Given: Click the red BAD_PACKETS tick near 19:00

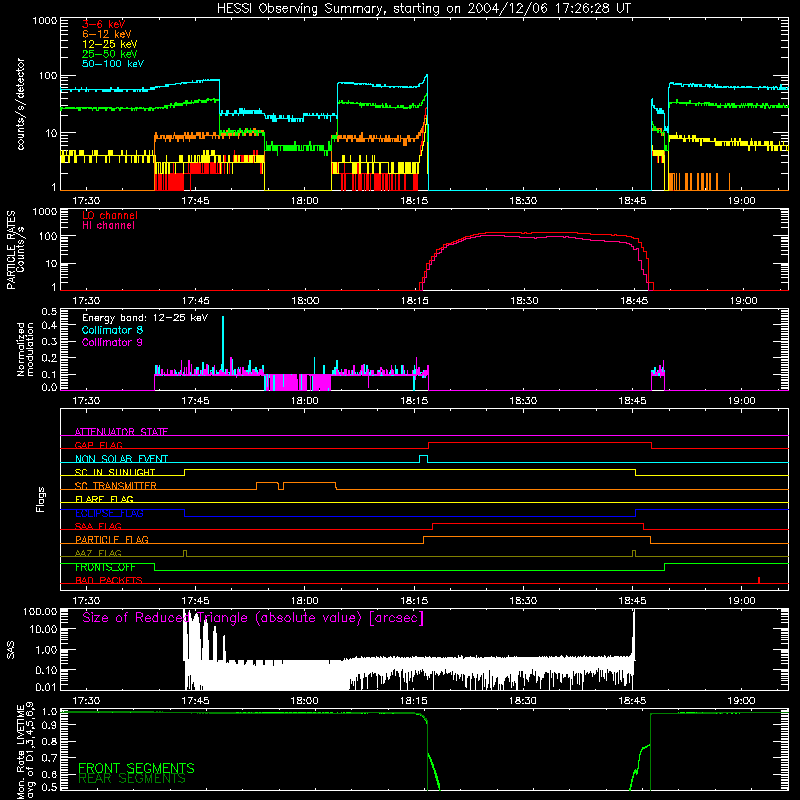Looking at the screenshot, I should [x=759, y=580].
